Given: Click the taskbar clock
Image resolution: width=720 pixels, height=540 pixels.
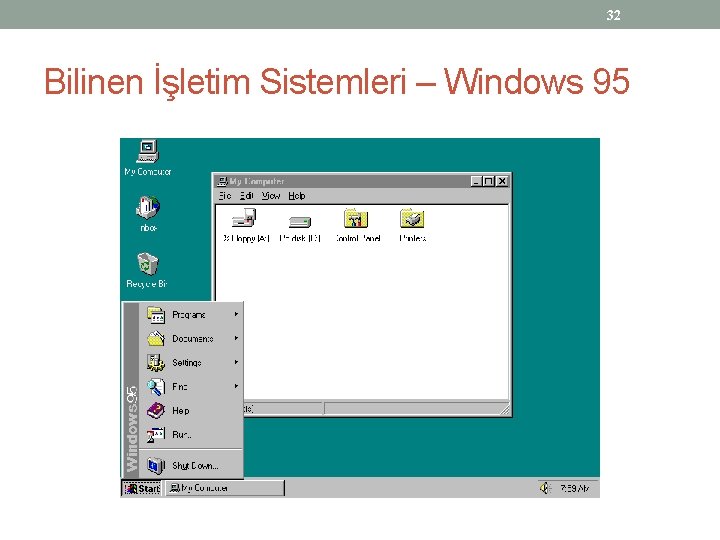Looking at the screenshot, I should (575, 488).
